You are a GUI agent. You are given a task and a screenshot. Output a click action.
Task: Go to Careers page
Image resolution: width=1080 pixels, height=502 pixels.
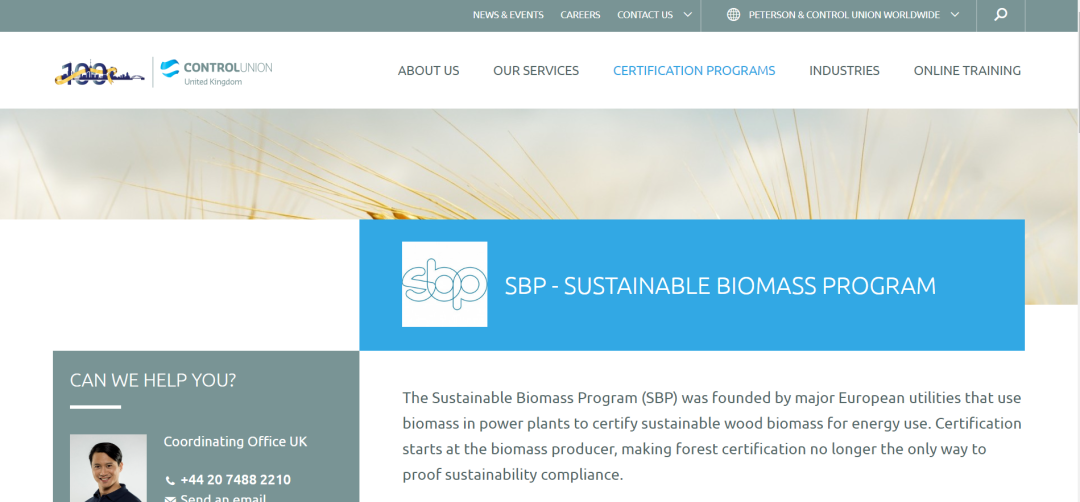point(580,14)
